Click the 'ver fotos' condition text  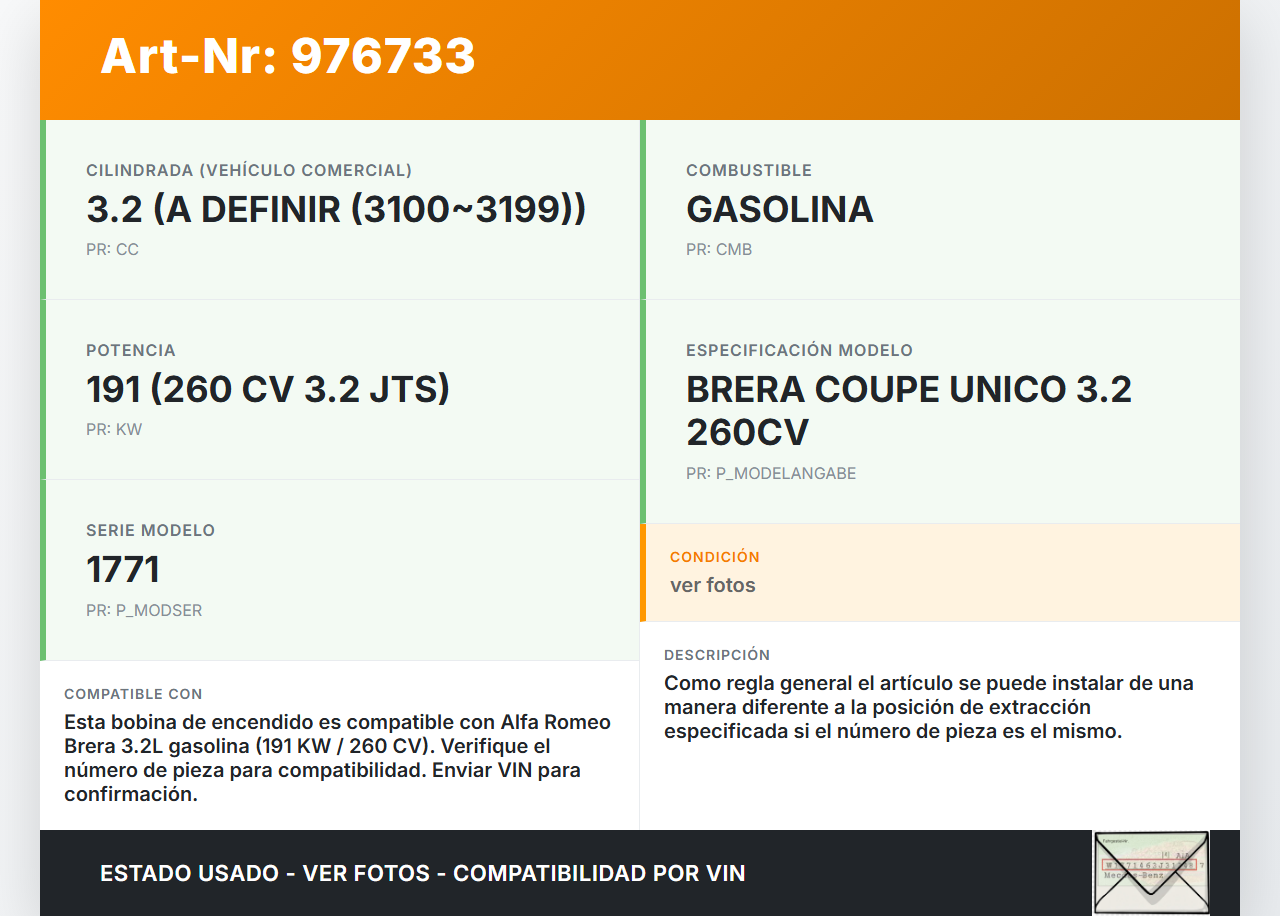pos(713,585)
